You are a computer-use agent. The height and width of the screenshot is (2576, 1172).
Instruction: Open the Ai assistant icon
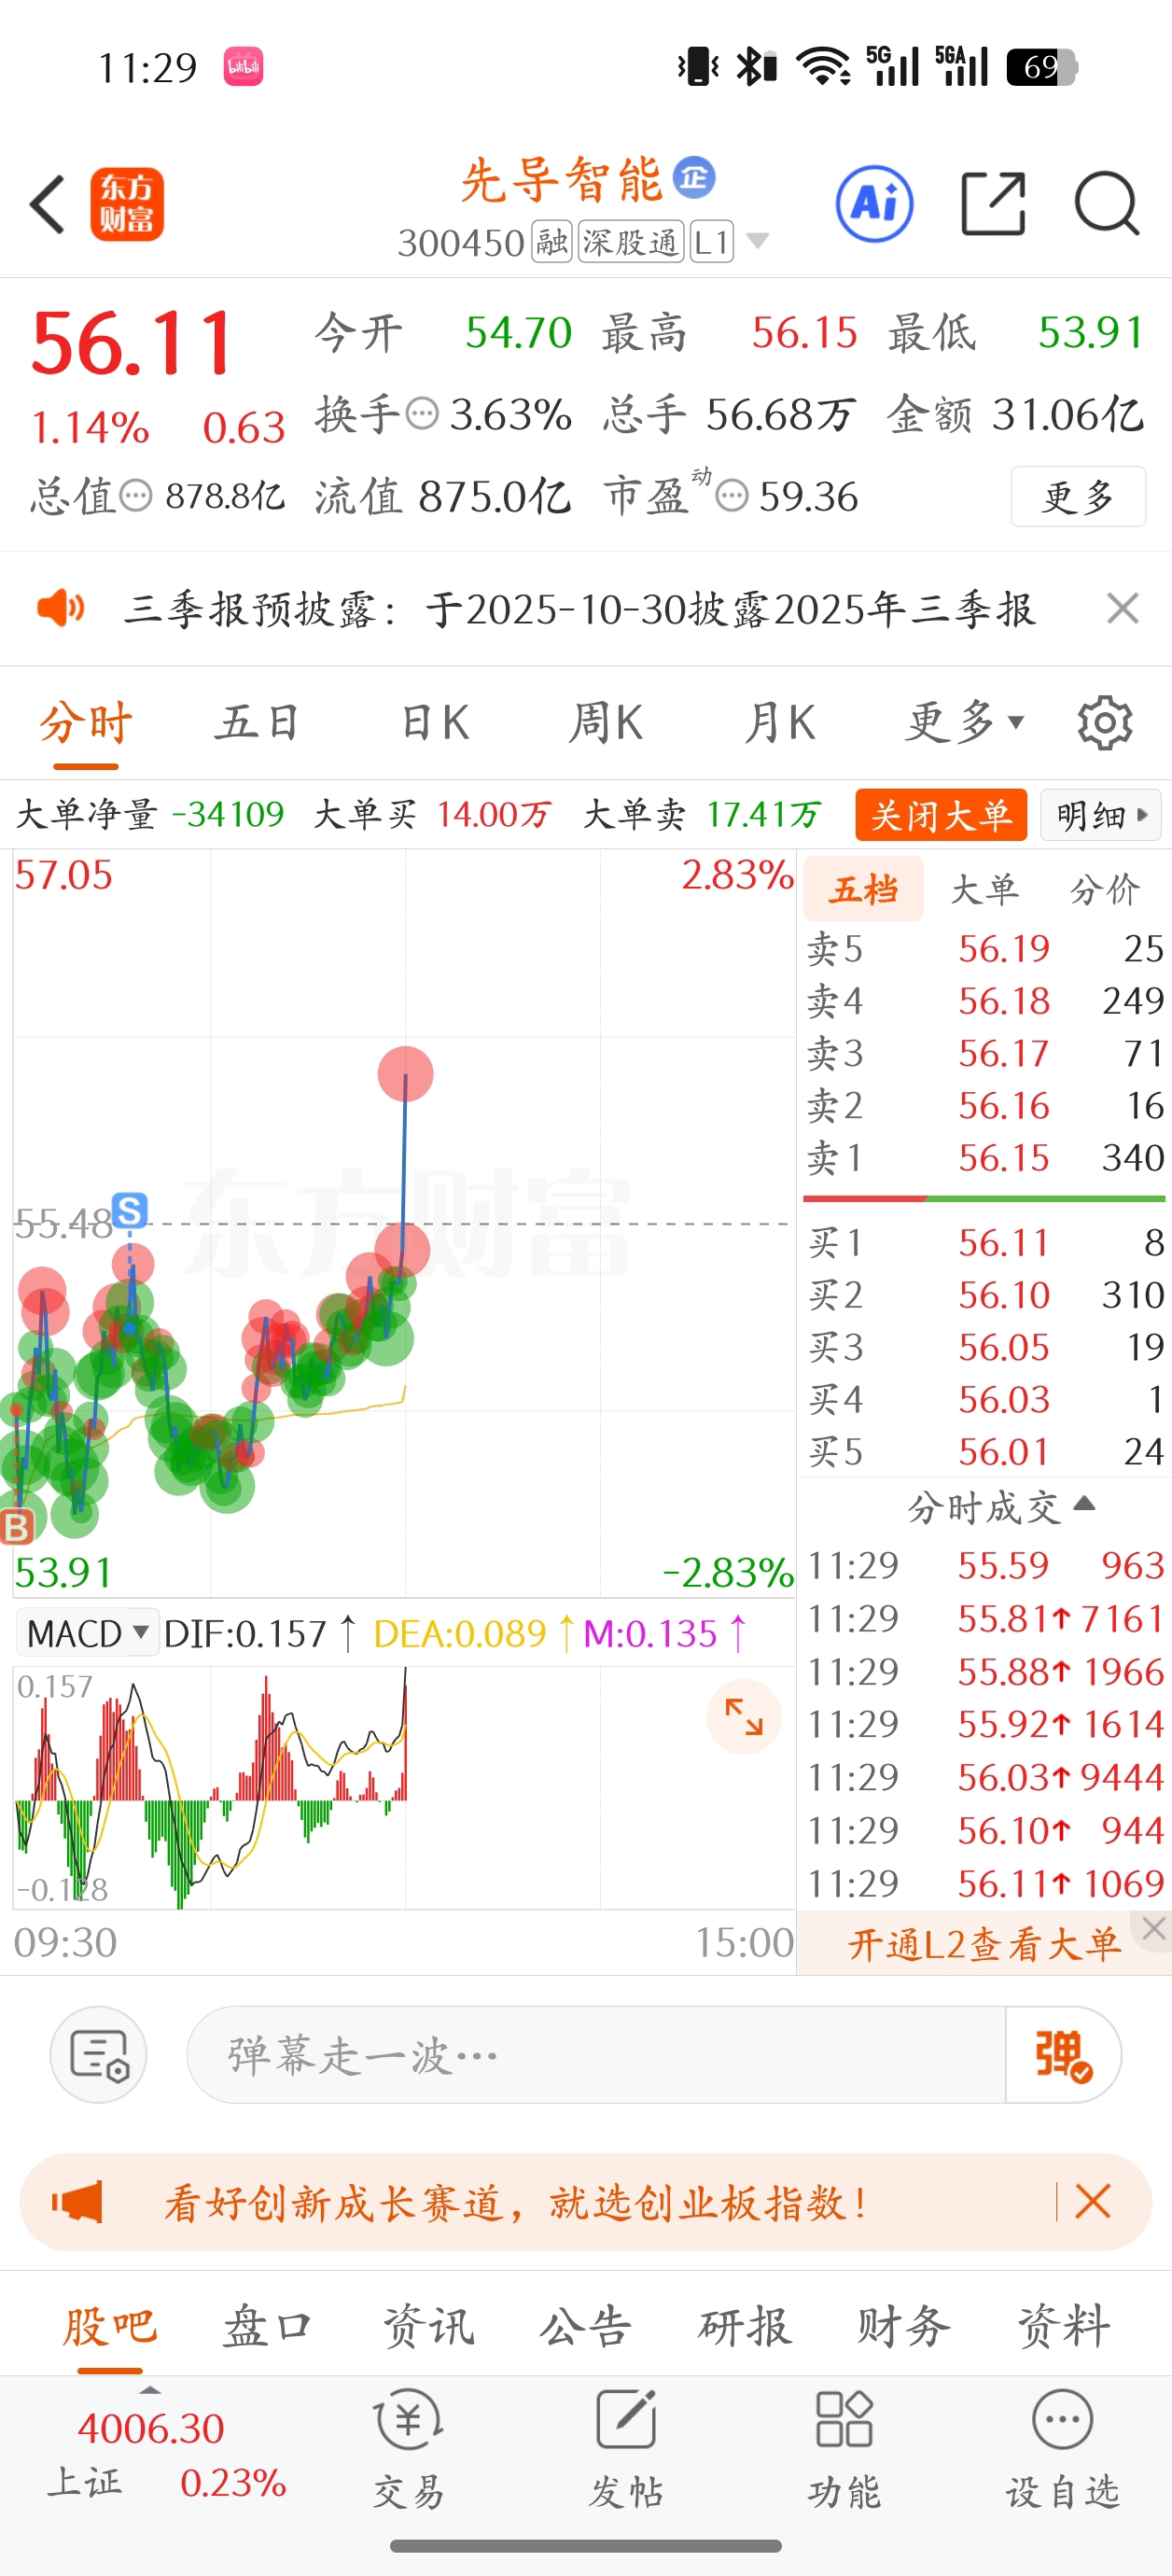pos(874,204)
